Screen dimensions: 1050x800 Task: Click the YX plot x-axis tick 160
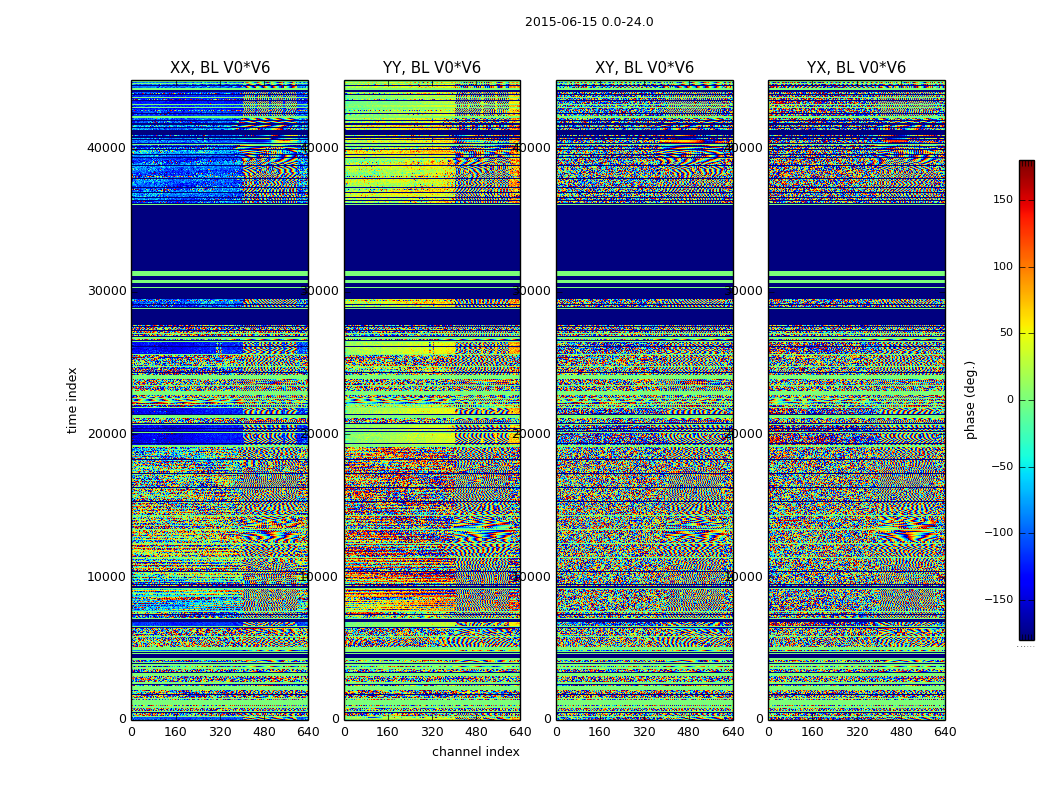click(x=812, y=732)
